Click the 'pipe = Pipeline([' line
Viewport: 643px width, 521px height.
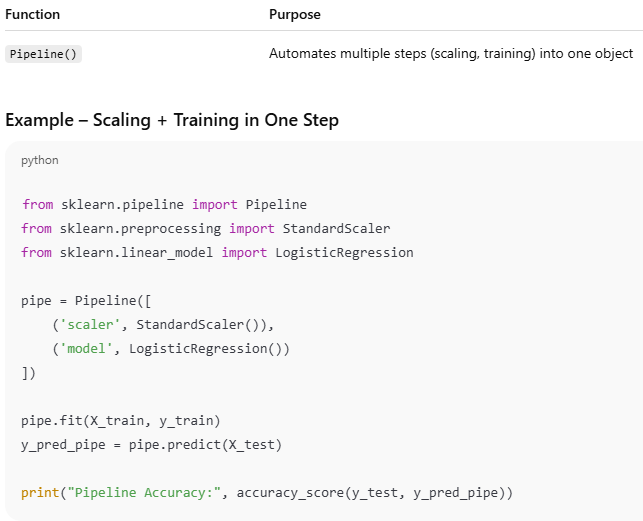(x=86, y=301)
